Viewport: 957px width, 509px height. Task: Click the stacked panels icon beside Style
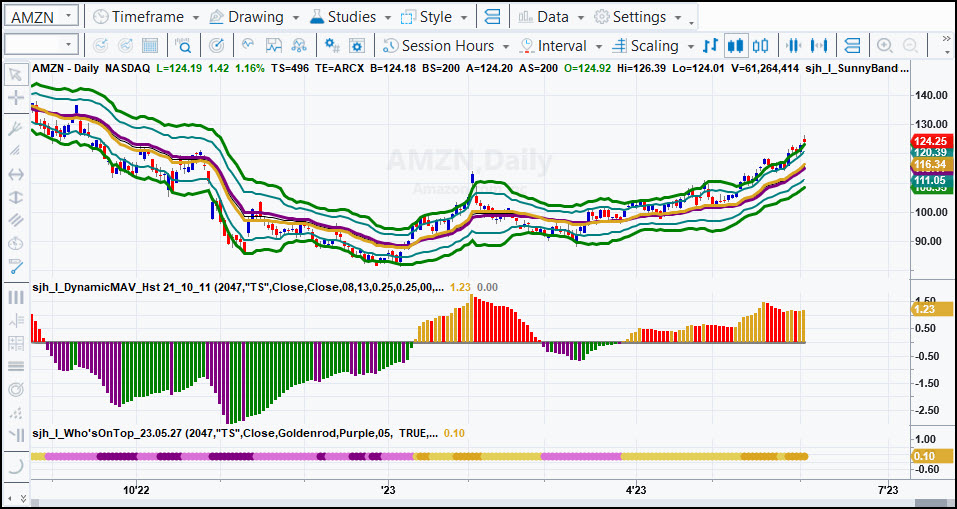[x=492, y=16]
